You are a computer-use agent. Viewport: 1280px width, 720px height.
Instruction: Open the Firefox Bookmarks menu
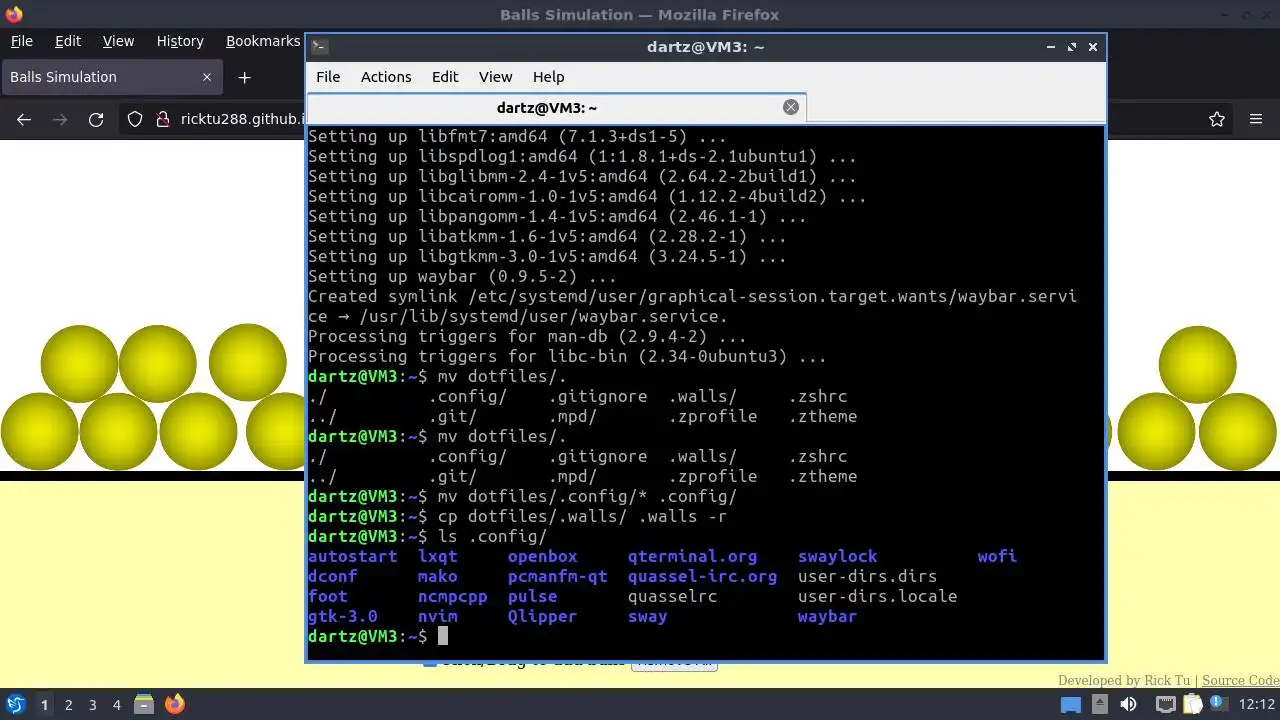262,41
